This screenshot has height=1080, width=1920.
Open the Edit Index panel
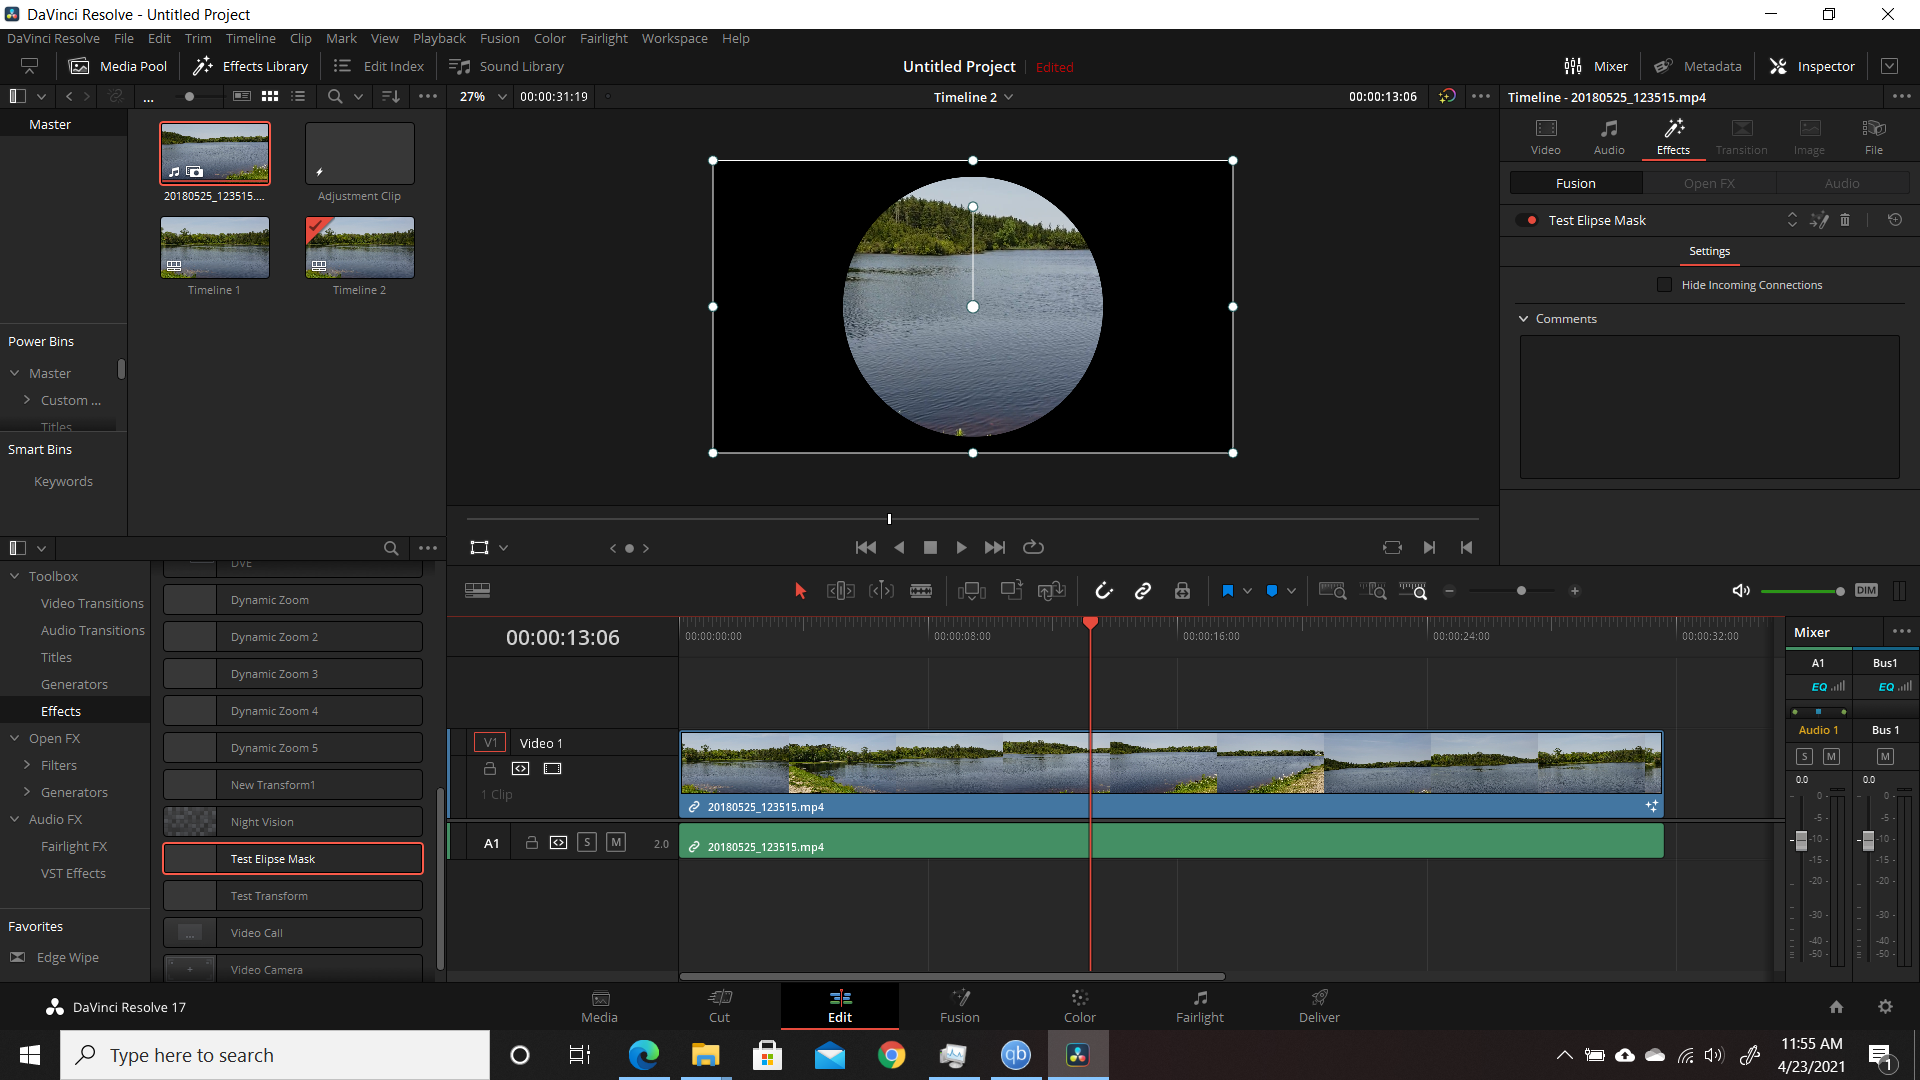click(379, 66)
